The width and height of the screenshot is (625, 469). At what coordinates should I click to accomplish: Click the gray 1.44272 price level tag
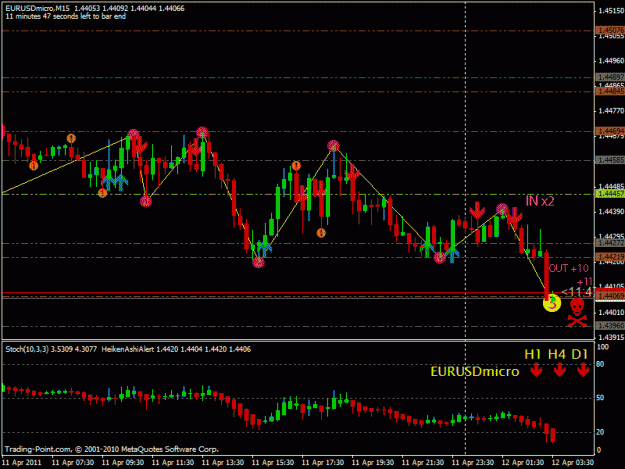pos(610,243)
